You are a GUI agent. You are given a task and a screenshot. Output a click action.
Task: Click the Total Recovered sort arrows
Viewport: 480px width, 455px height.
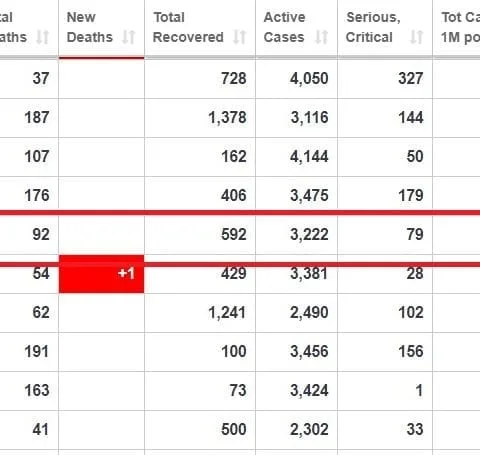[x=240, y=37]
